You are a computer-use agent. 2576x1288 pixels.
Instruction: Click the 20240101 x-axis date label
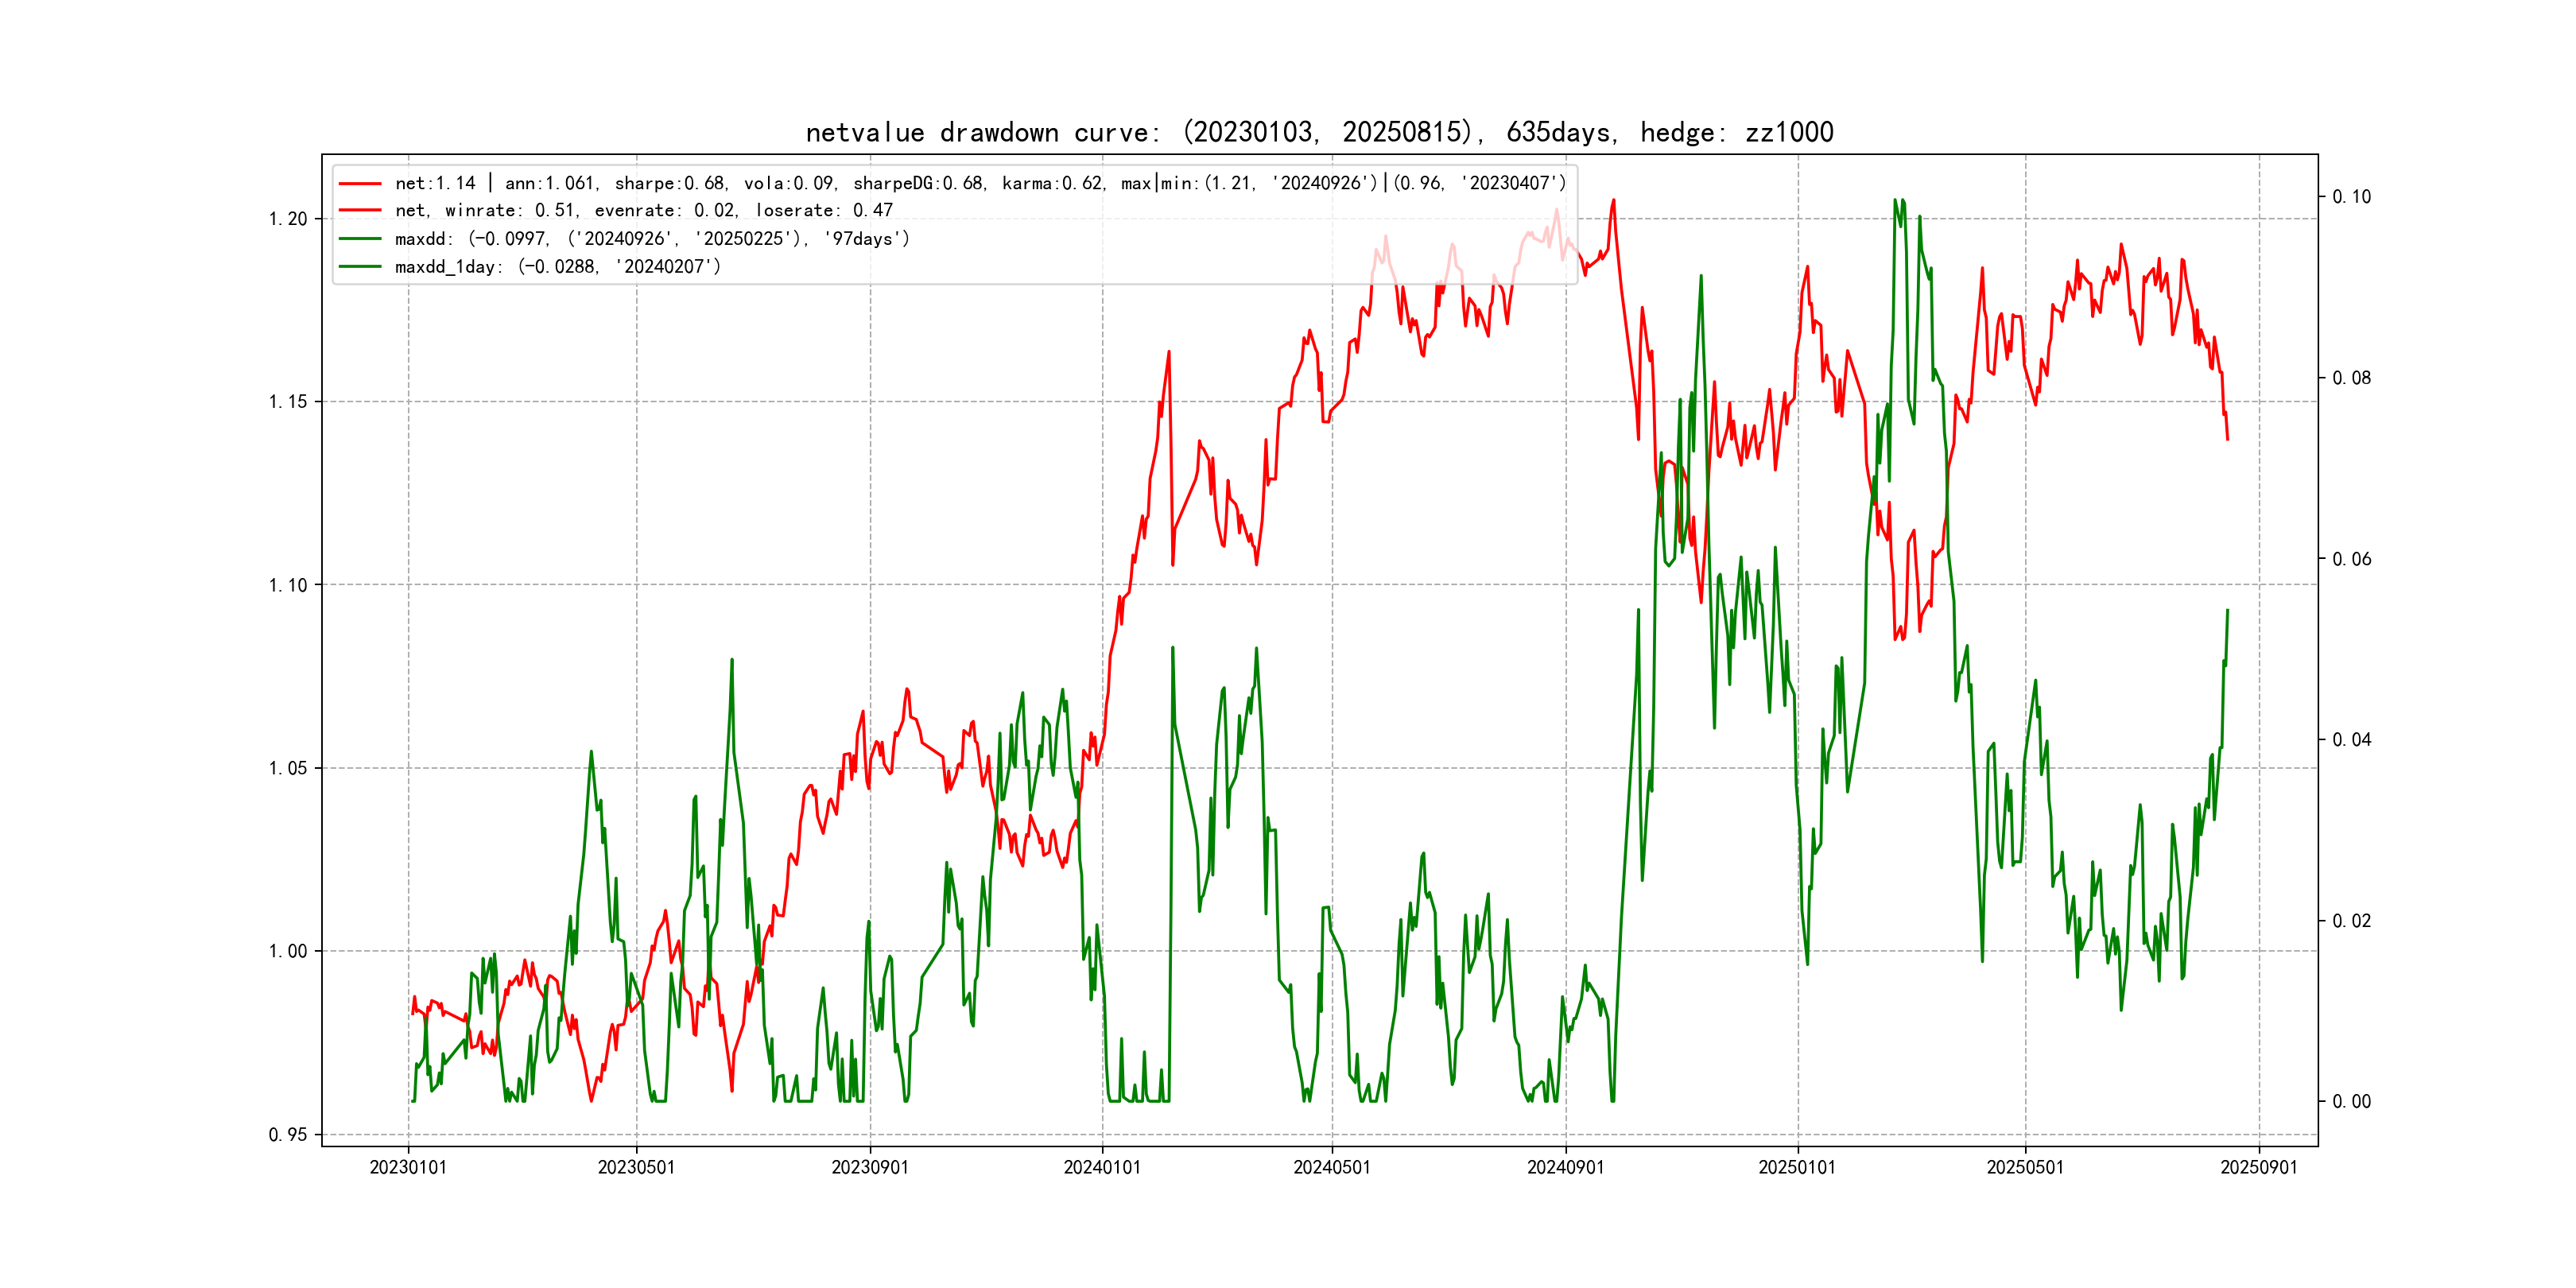1102,1168
